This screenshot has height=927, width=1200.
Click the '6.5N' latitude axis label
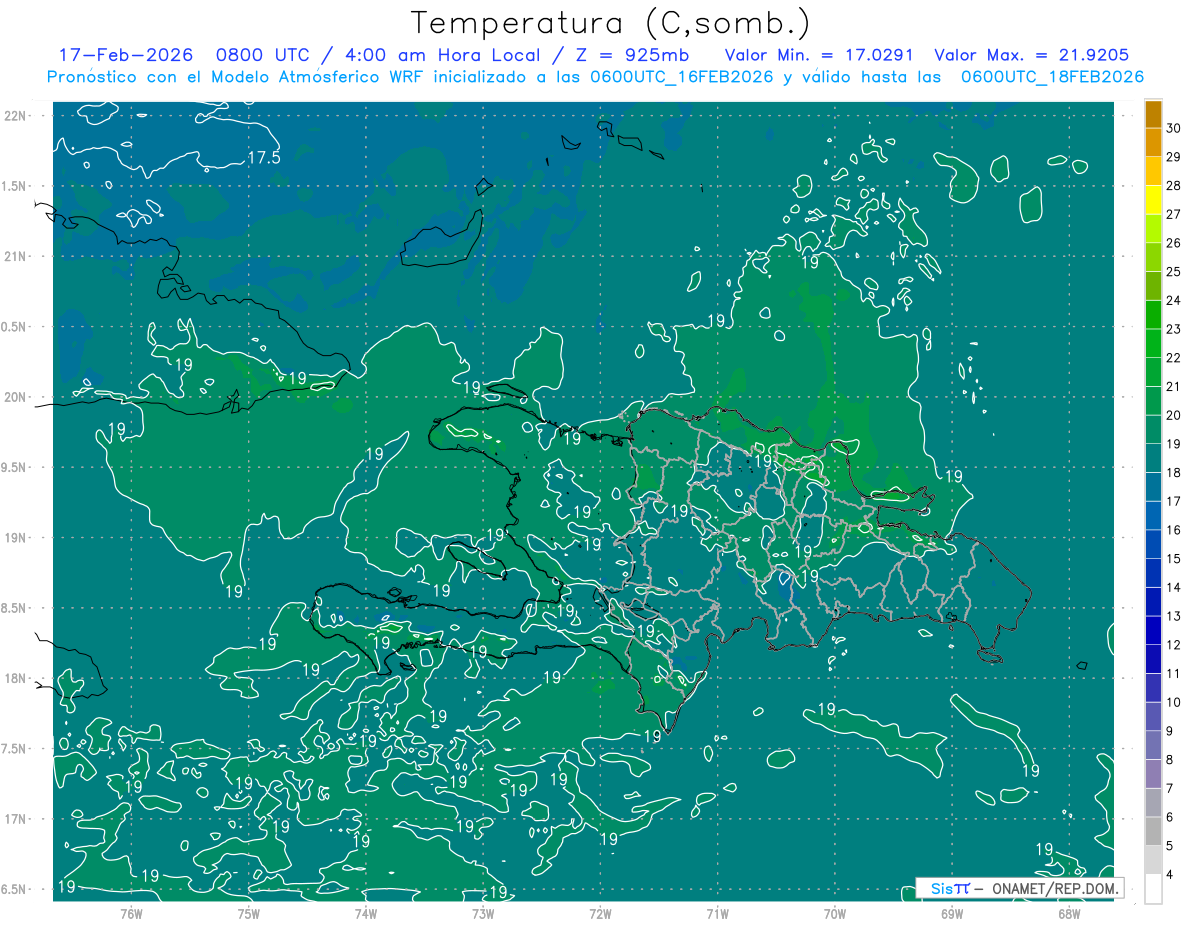pos(15,889)
